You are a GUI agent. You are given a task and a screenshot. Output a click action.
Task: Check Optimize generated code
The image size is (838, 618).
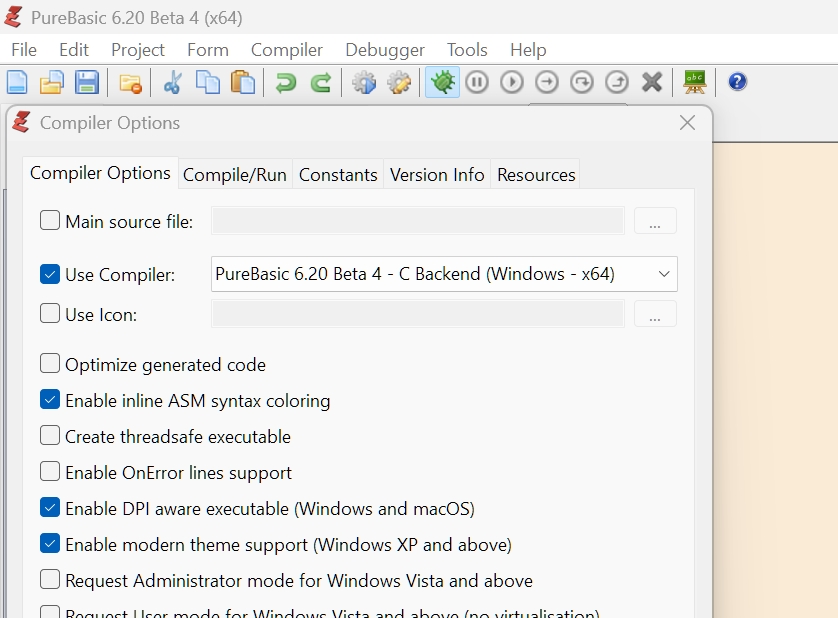click(x=50, y=364)
